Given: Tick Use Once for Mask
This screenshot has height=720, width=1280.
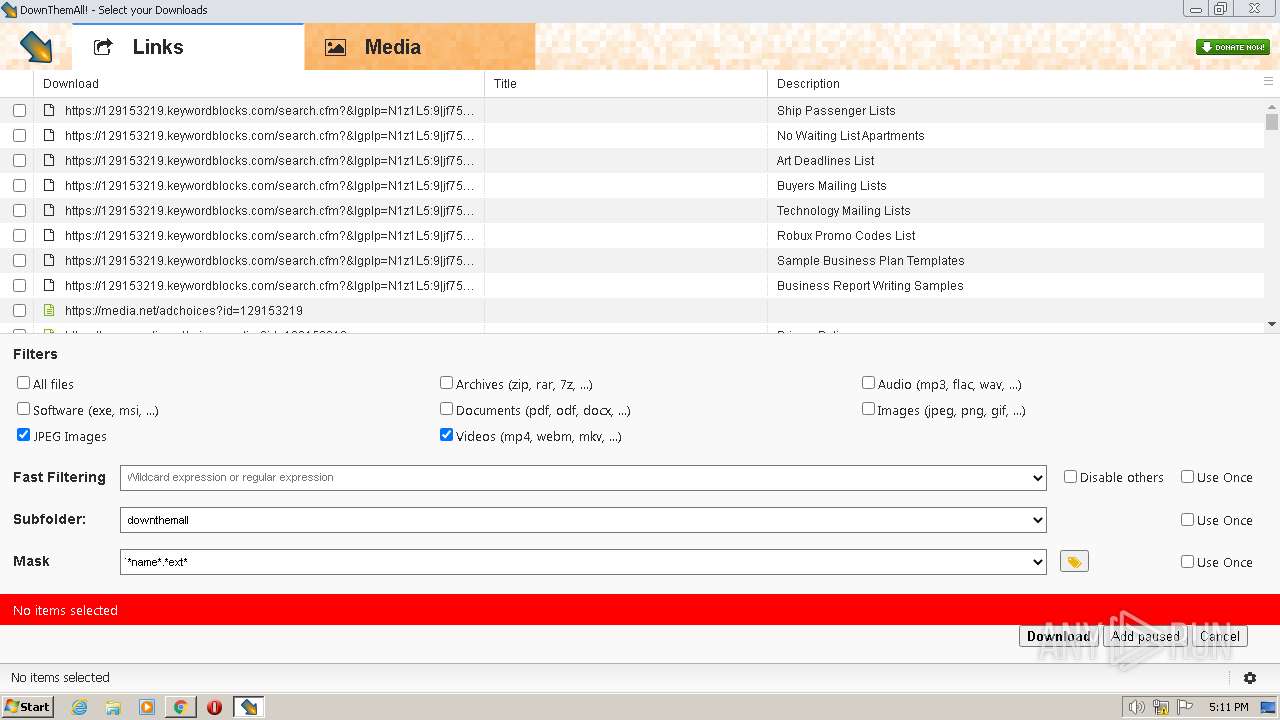Looking at the screenshot, I should (1187, 562).
